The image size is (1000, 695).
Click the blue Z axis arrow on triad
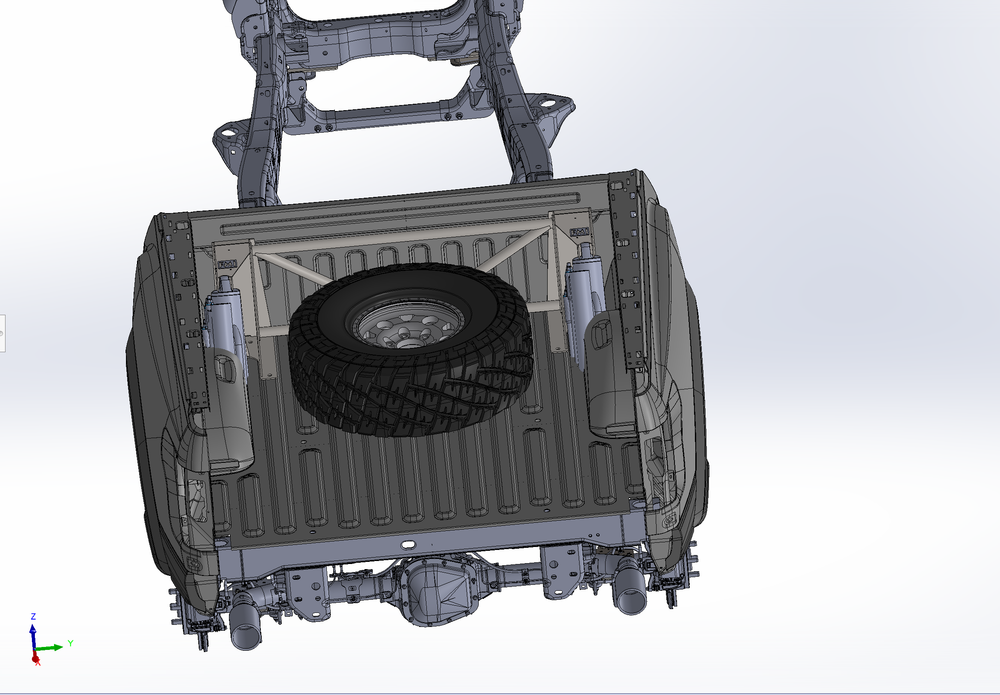(x=33, y=629)
